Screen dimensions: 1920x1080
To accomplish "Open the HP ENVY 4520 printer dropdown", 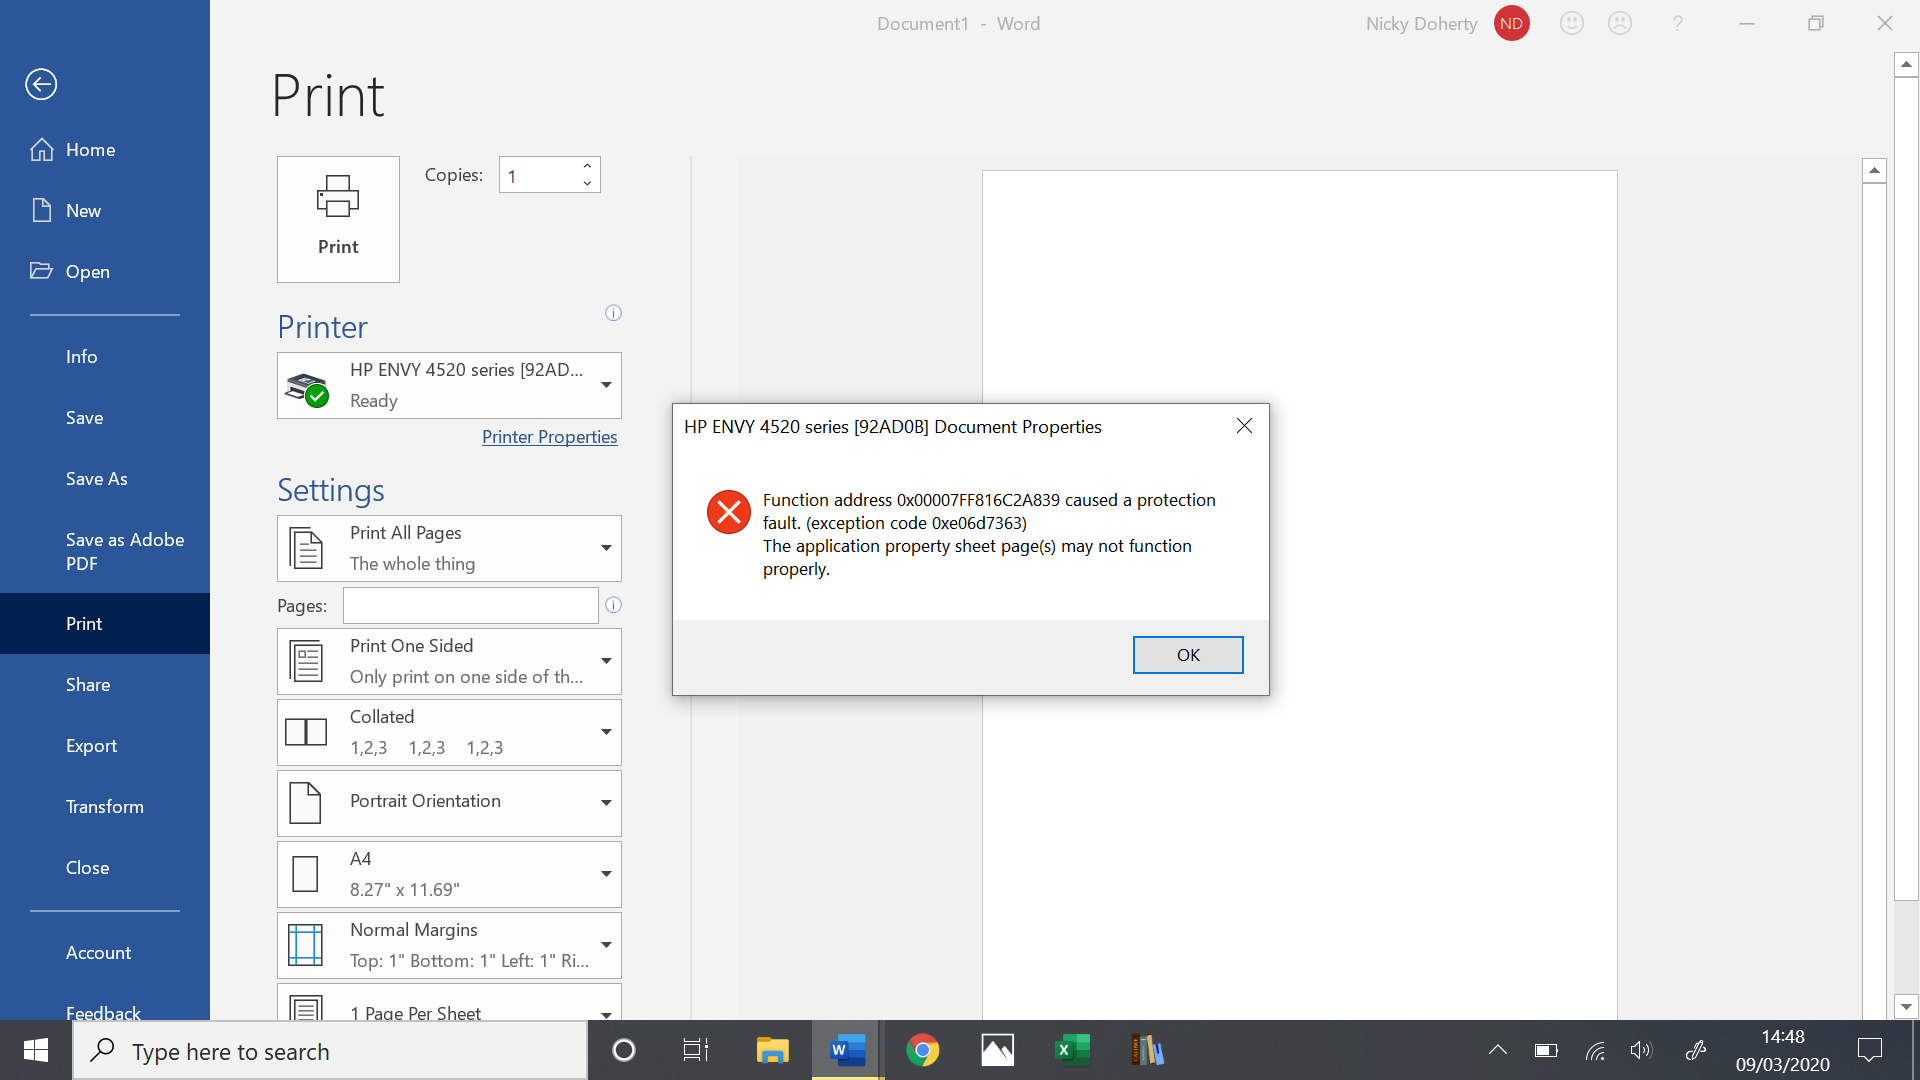I will coord(605,385).
